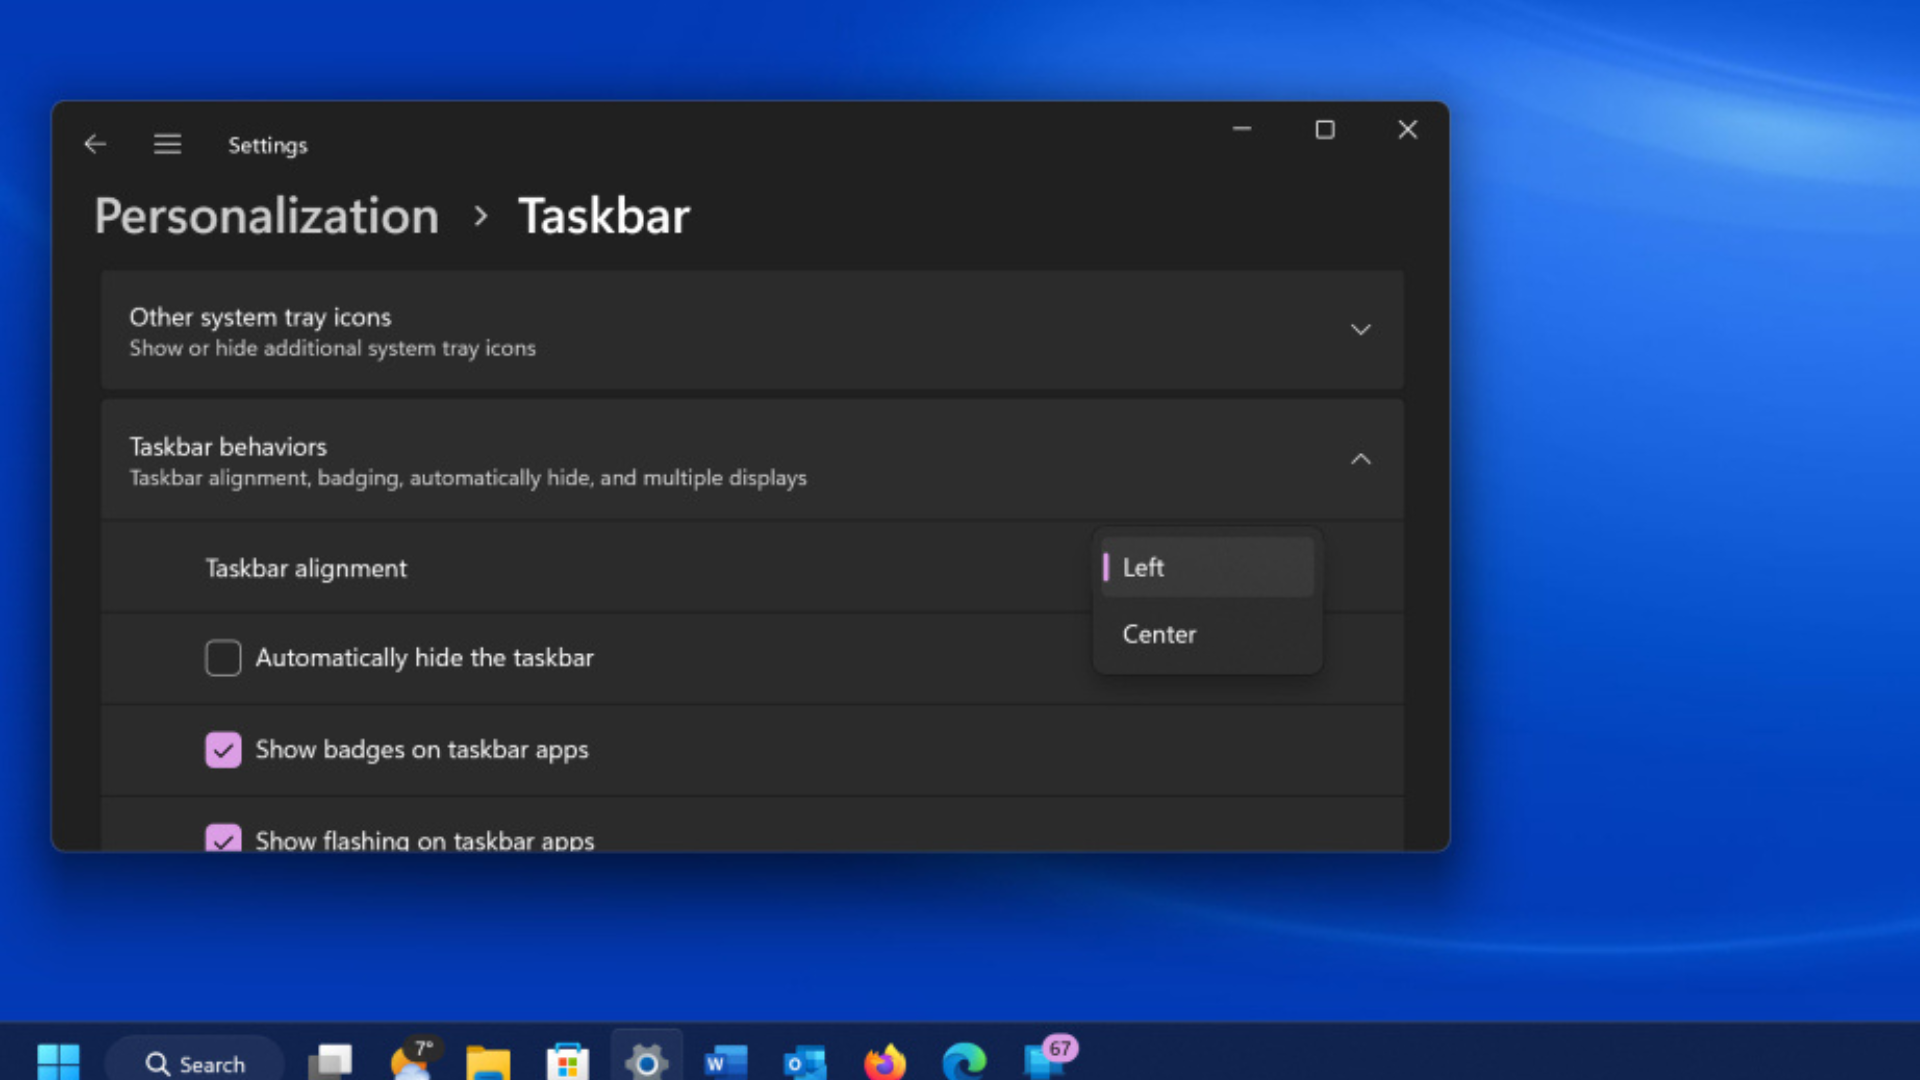Open the hamburger navigation menu

click(167, 144)
